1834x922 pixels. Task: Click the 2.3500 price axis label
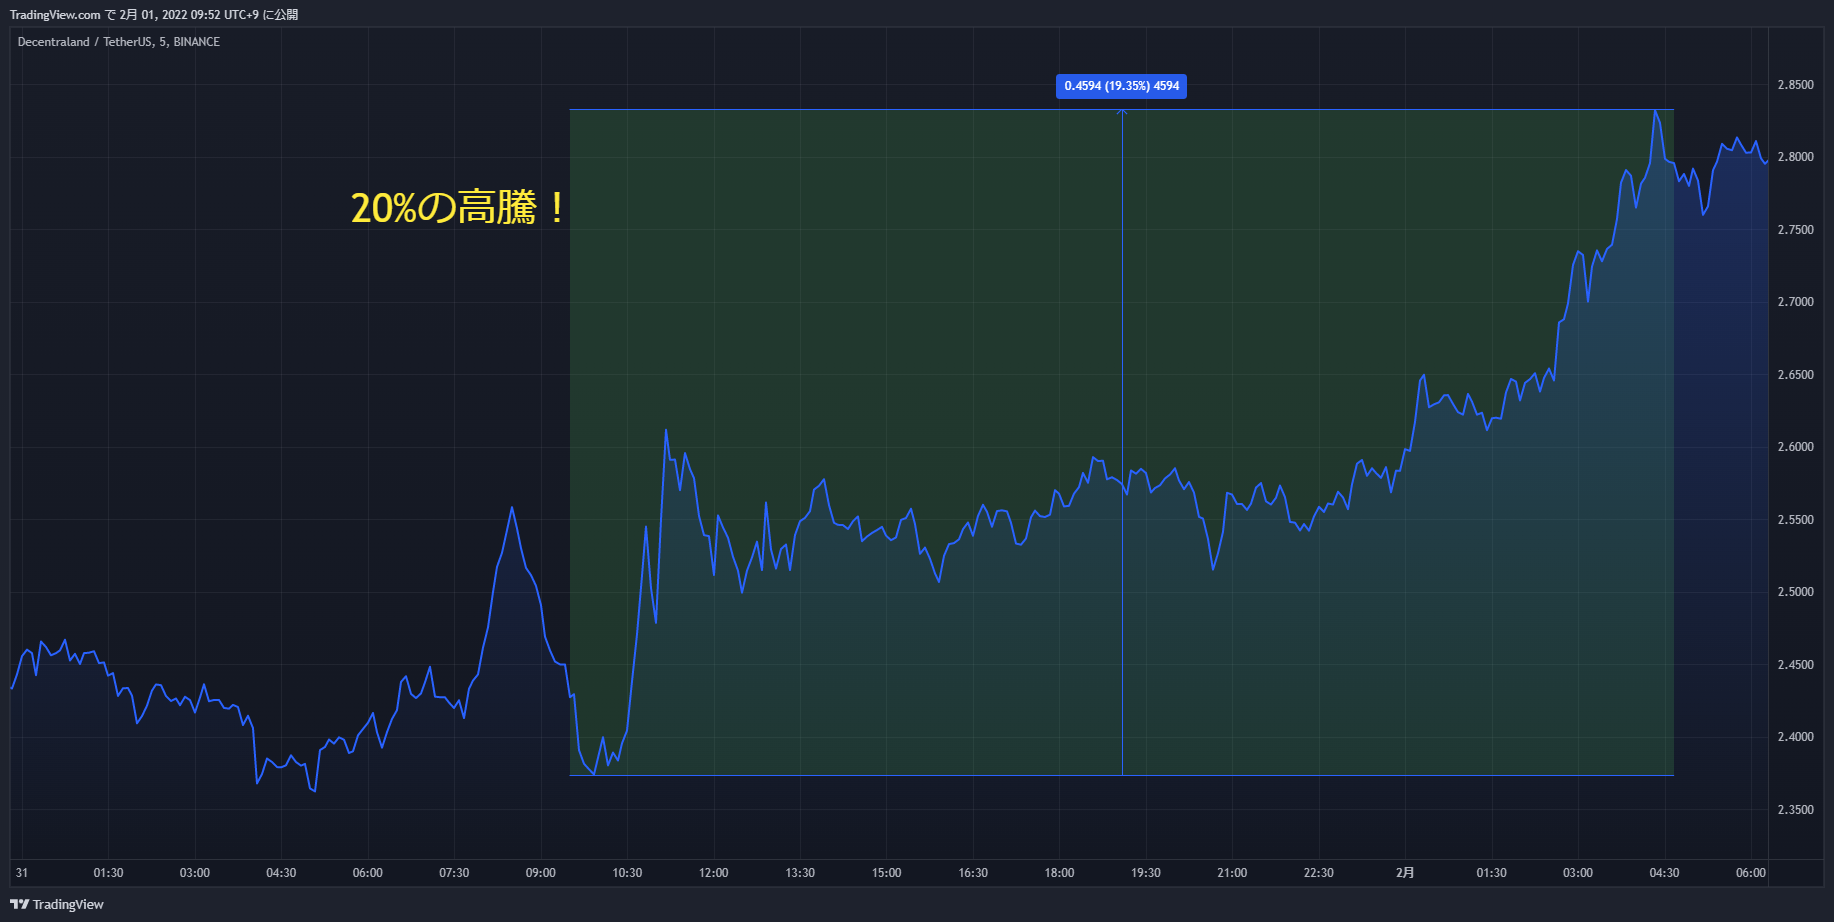pyautogui.click(x=1795, y=810)
